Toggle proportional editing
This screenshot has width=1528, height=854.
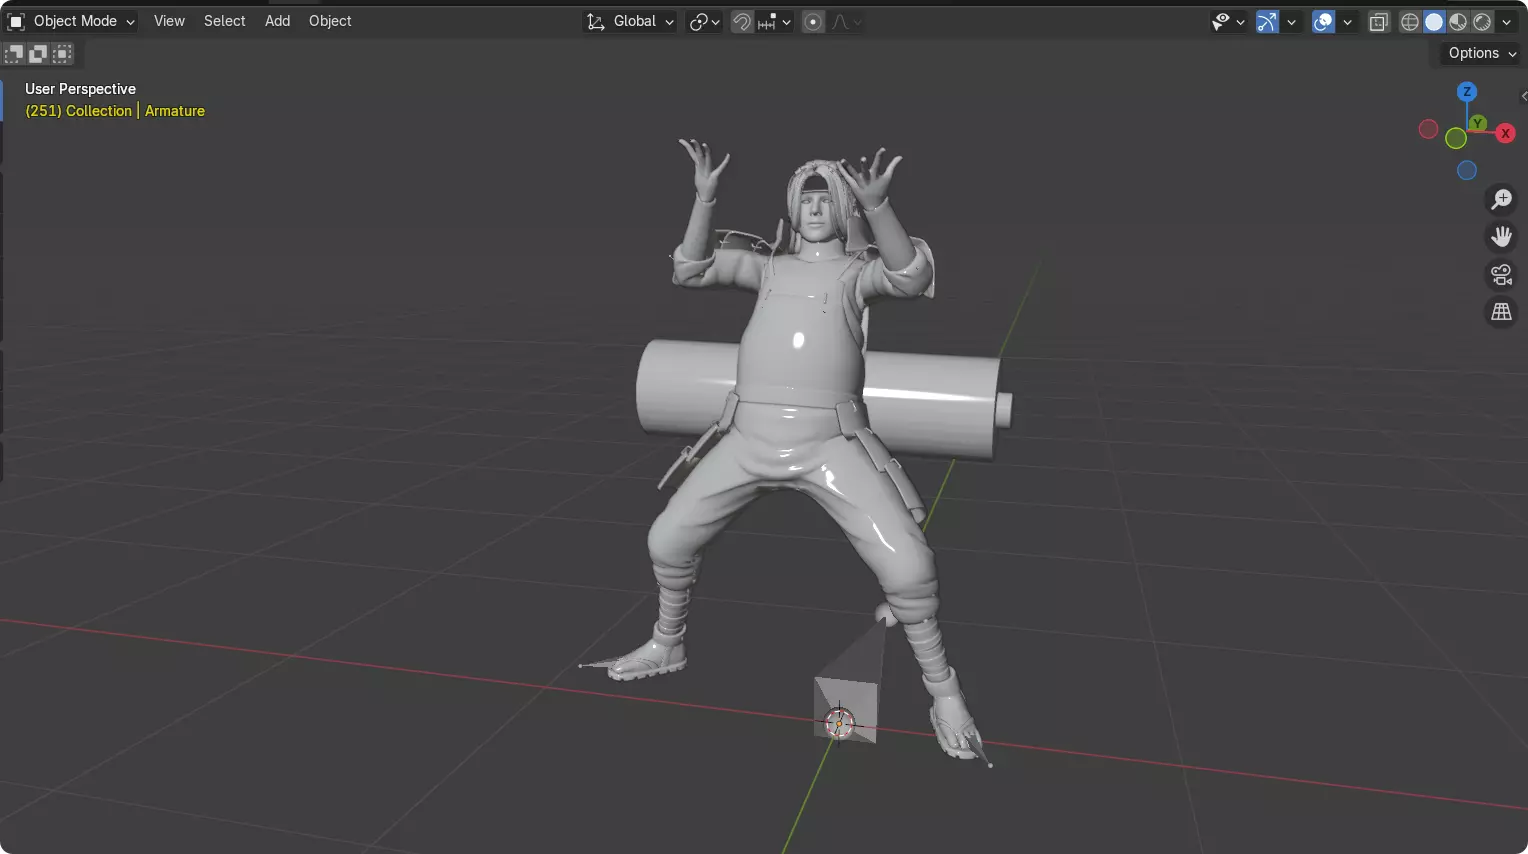(x=814, y=21)
